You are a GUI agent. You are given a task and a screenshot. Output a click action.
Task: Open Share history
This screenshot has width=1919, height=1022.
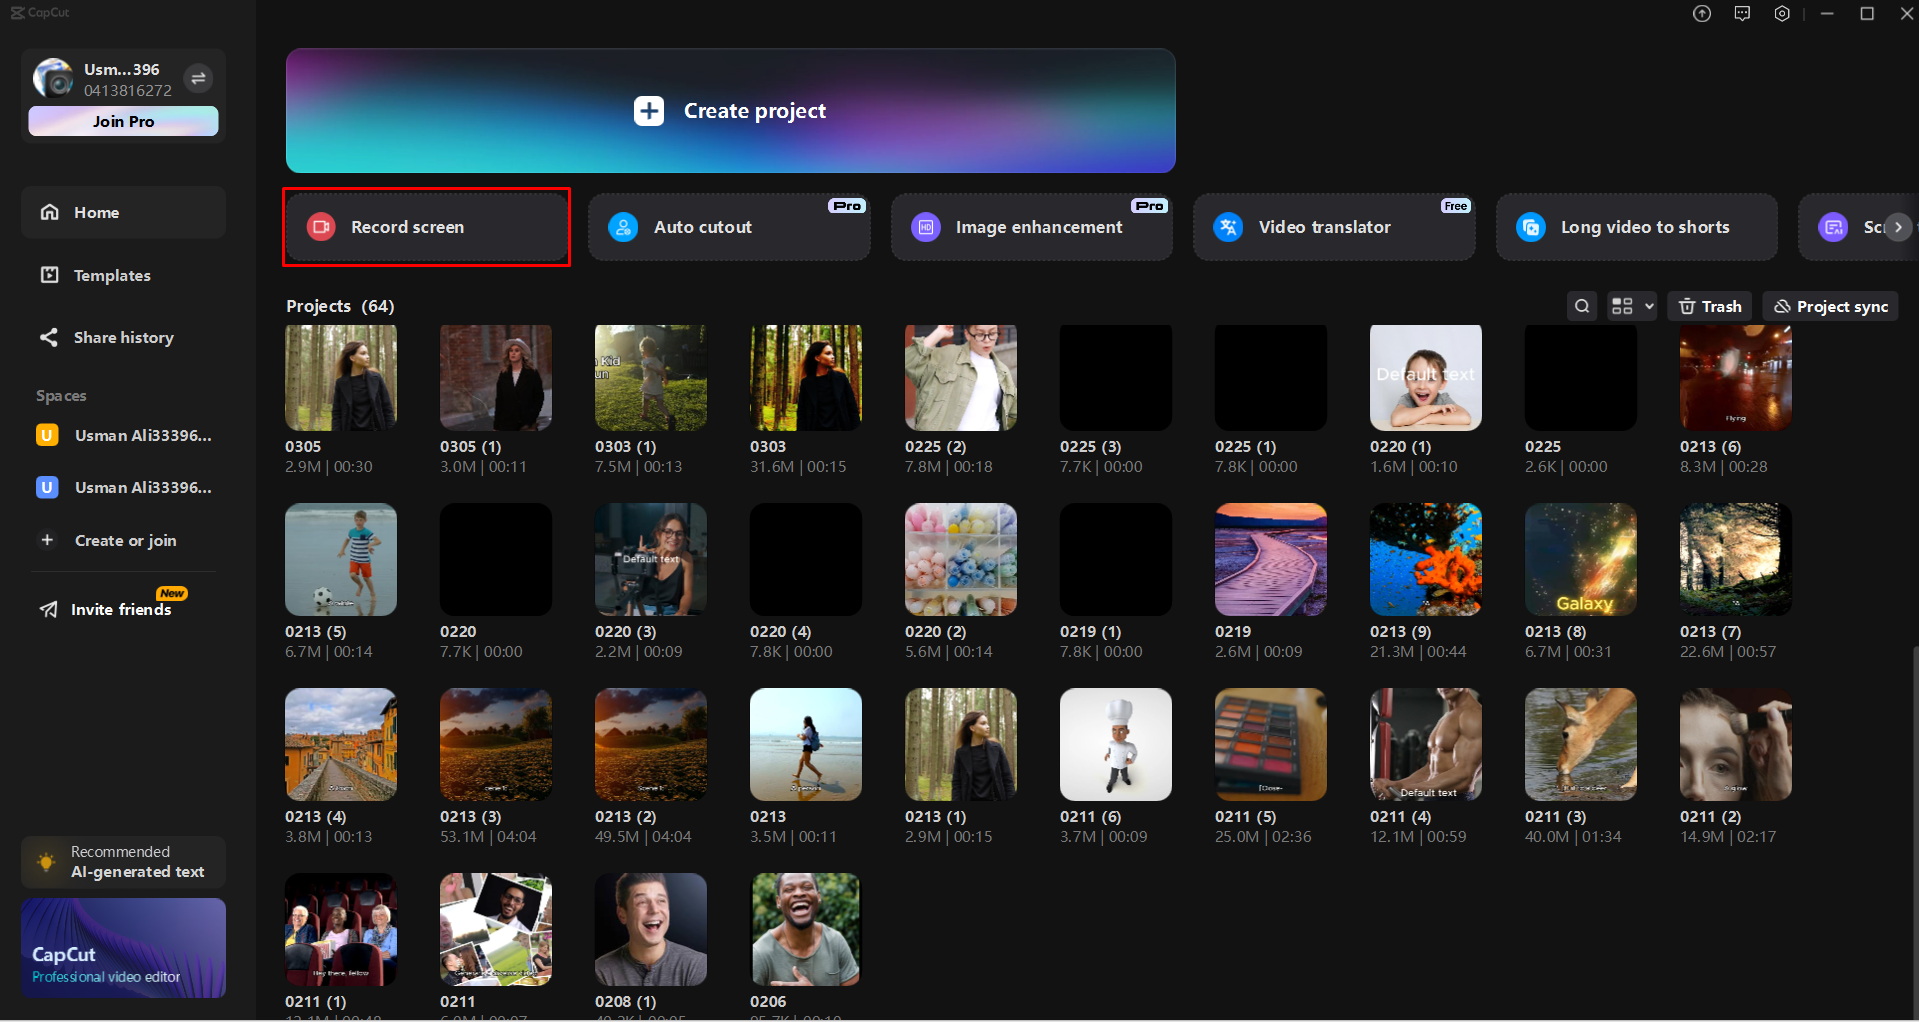tap(124, 337)
